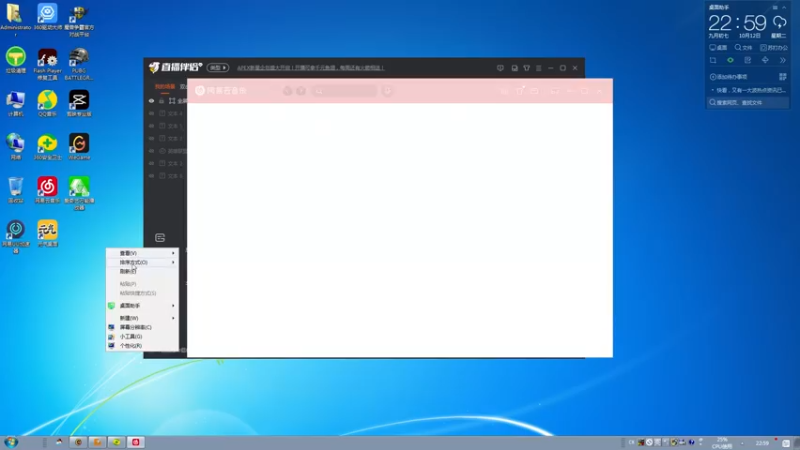The height and width of the screenshot is (450, 800).
Task: Click the green eye-care icon in widget
Action: coord(731,60)
